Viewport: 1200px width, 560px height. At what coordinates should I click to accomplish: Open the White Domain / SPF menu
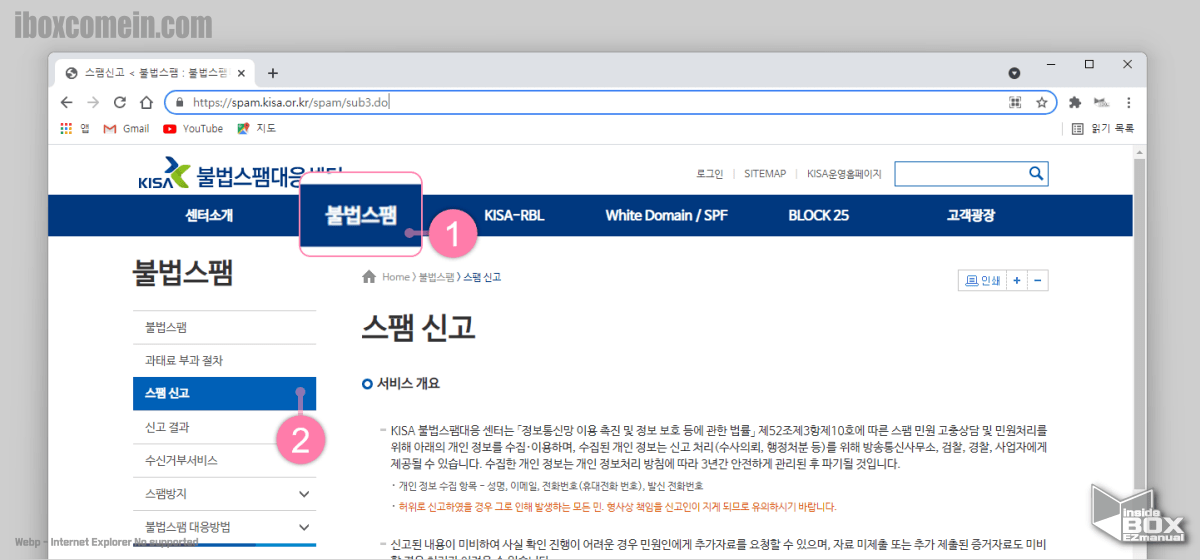pos(667,215)
